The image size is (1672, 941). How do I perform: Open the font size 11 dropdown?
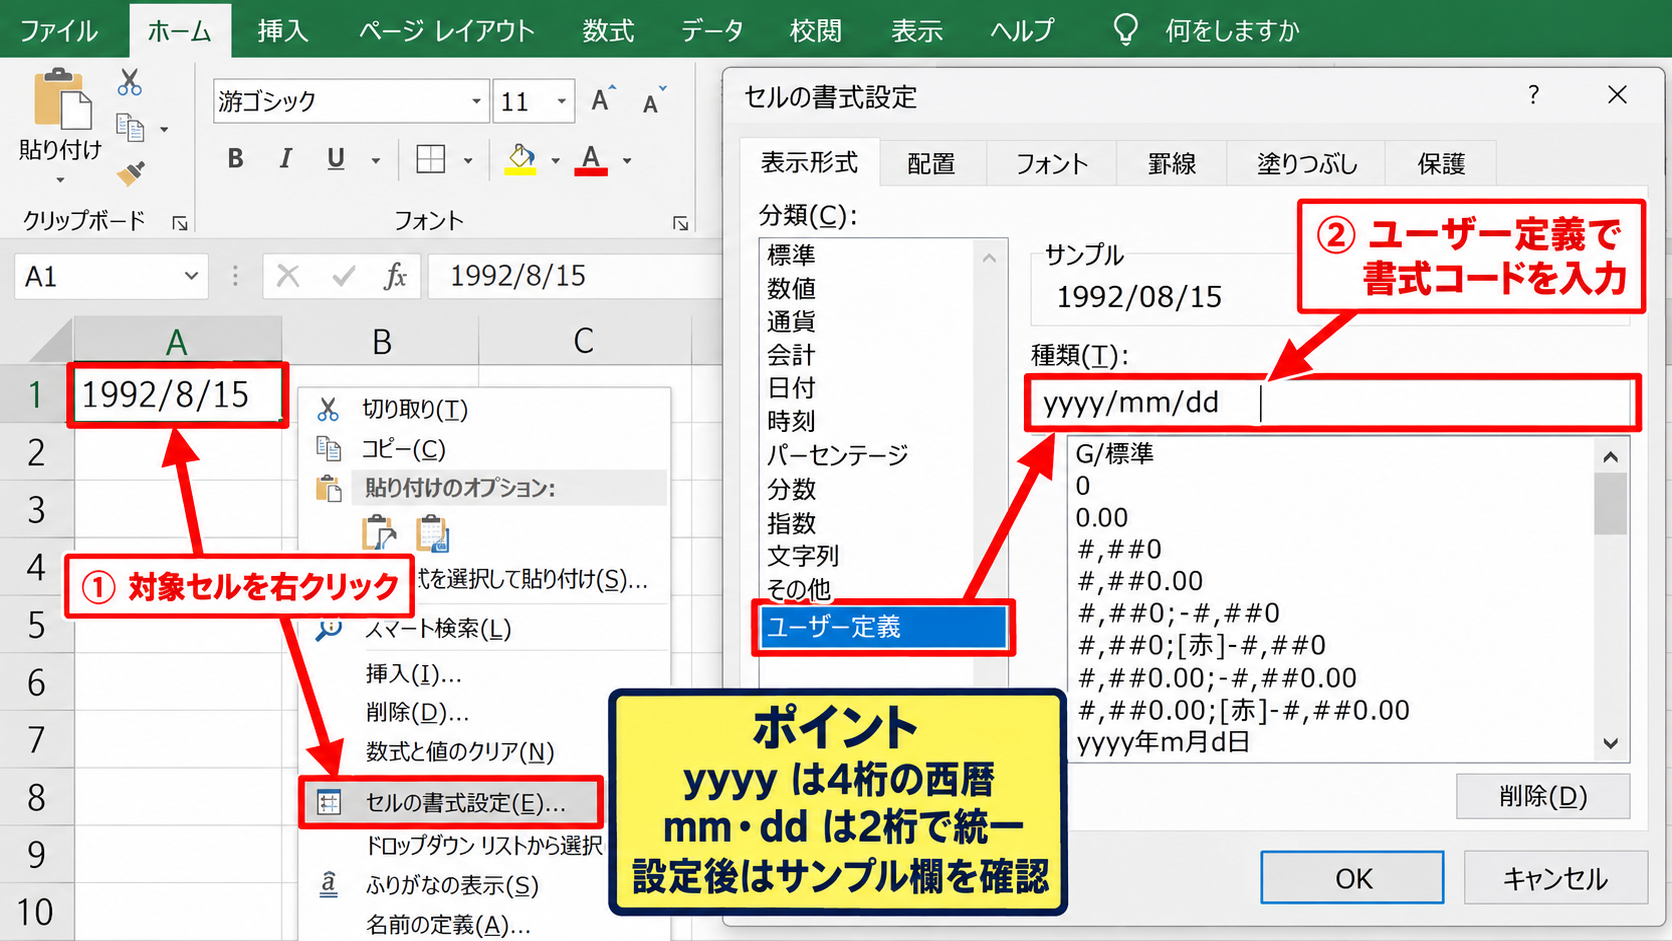pos(561,101)
